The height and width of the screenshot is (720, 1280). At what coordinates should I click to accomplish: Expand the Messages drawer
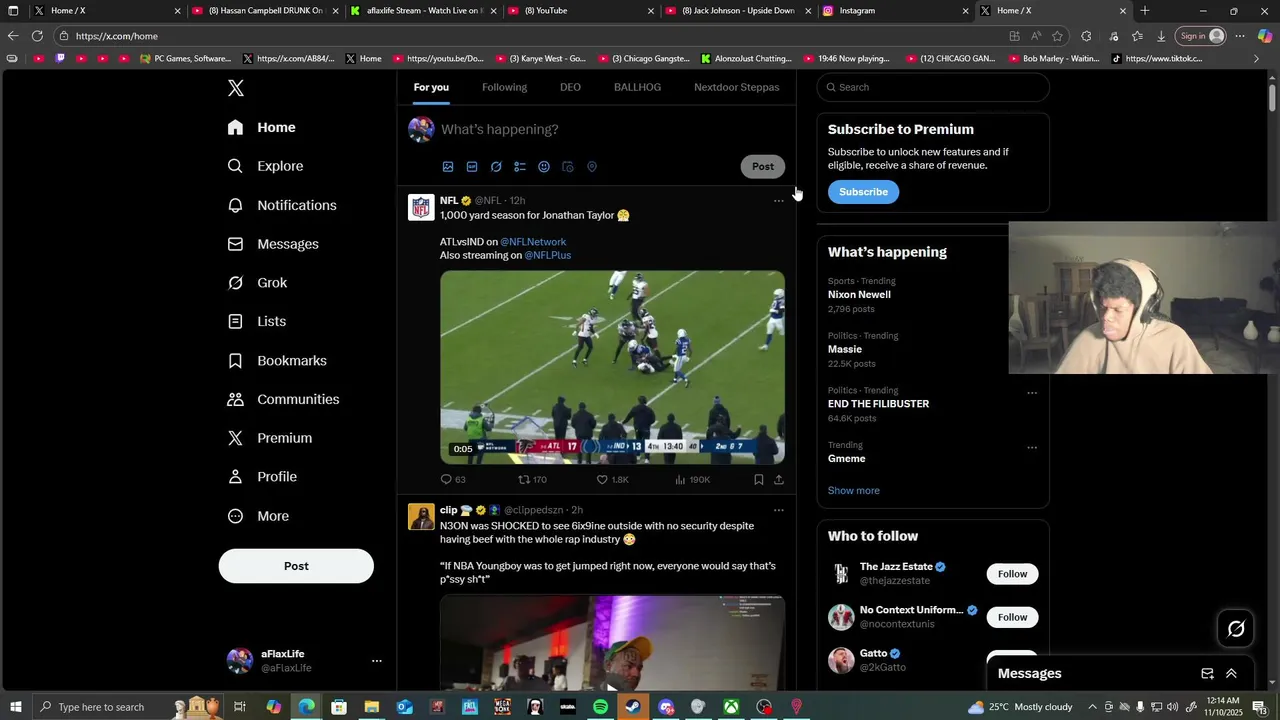pos(1231,674)
